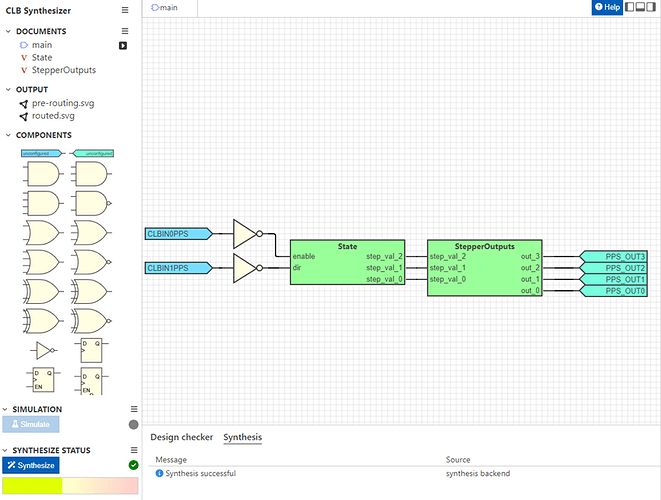661x500 pixels.
Task: Open the main document in tree
Action: click(42, 45)
